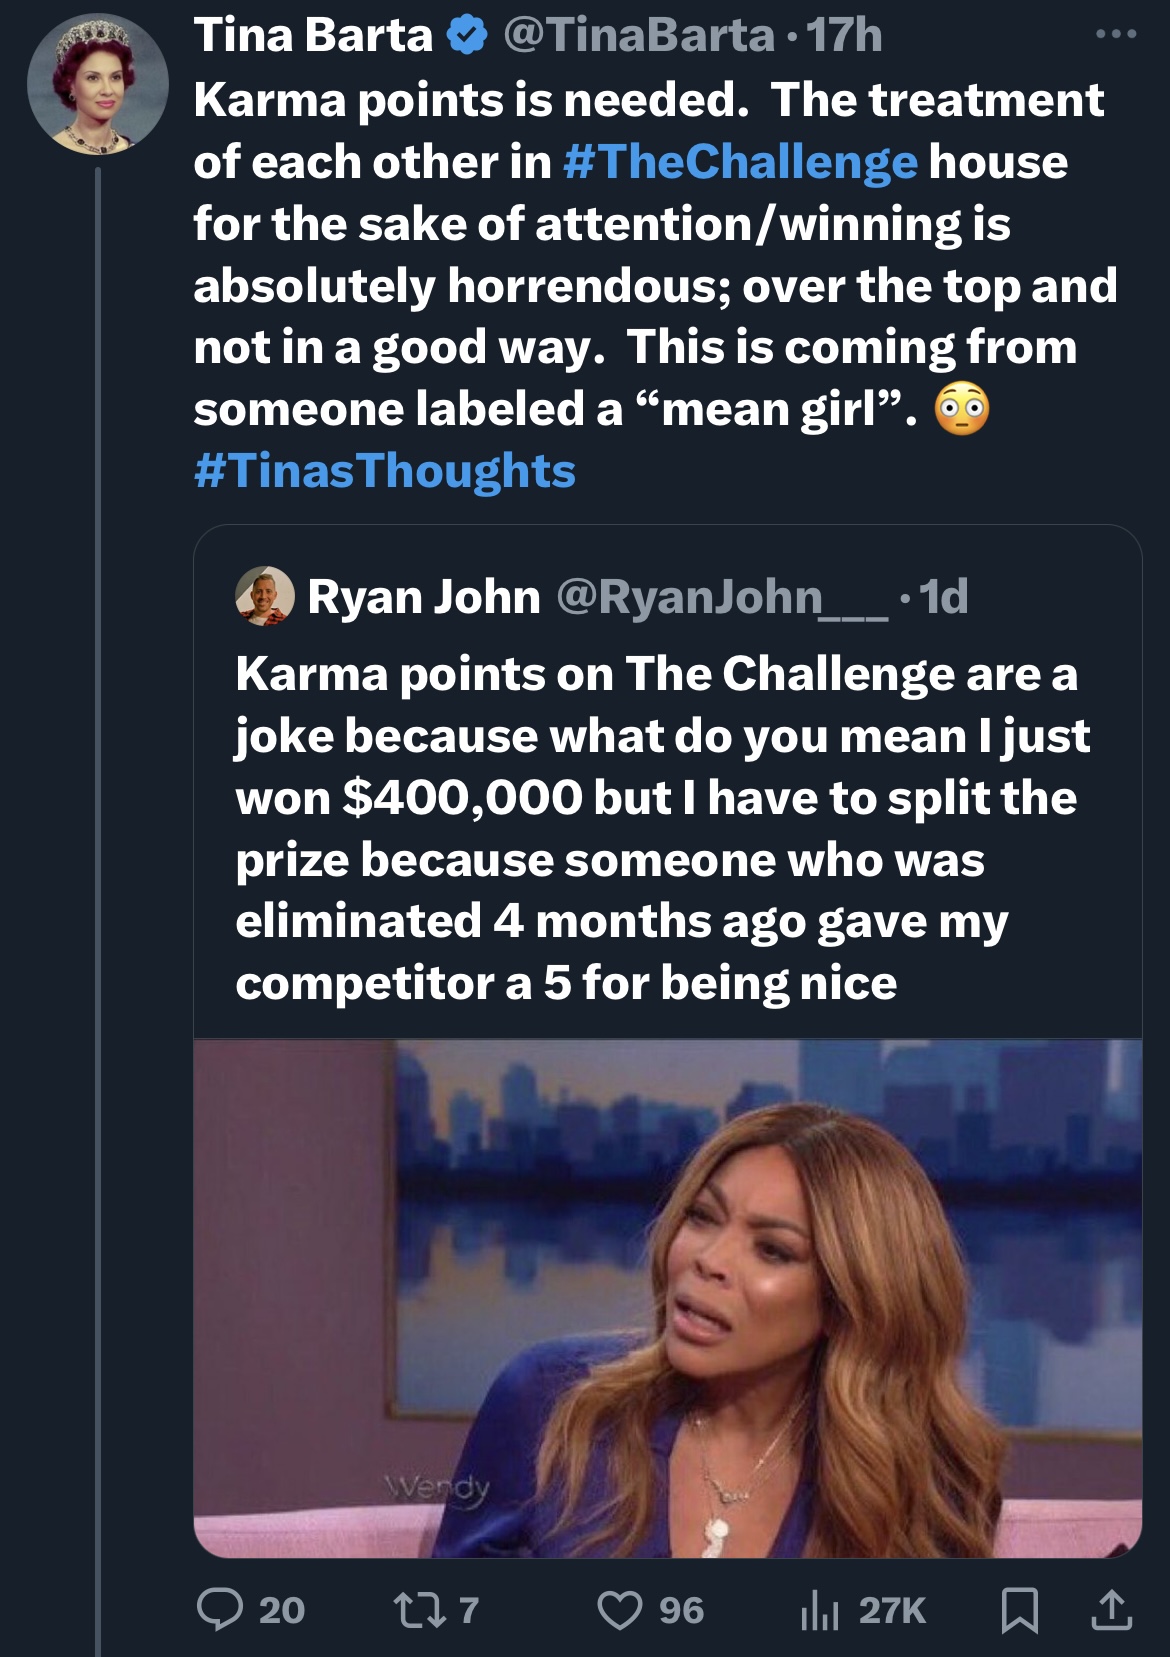Image resolution: width=1170 pixels, height=1657 pixels.
Task: Click the Tina Barta display name
Action: pyautogui.click(x=313, y=36)
